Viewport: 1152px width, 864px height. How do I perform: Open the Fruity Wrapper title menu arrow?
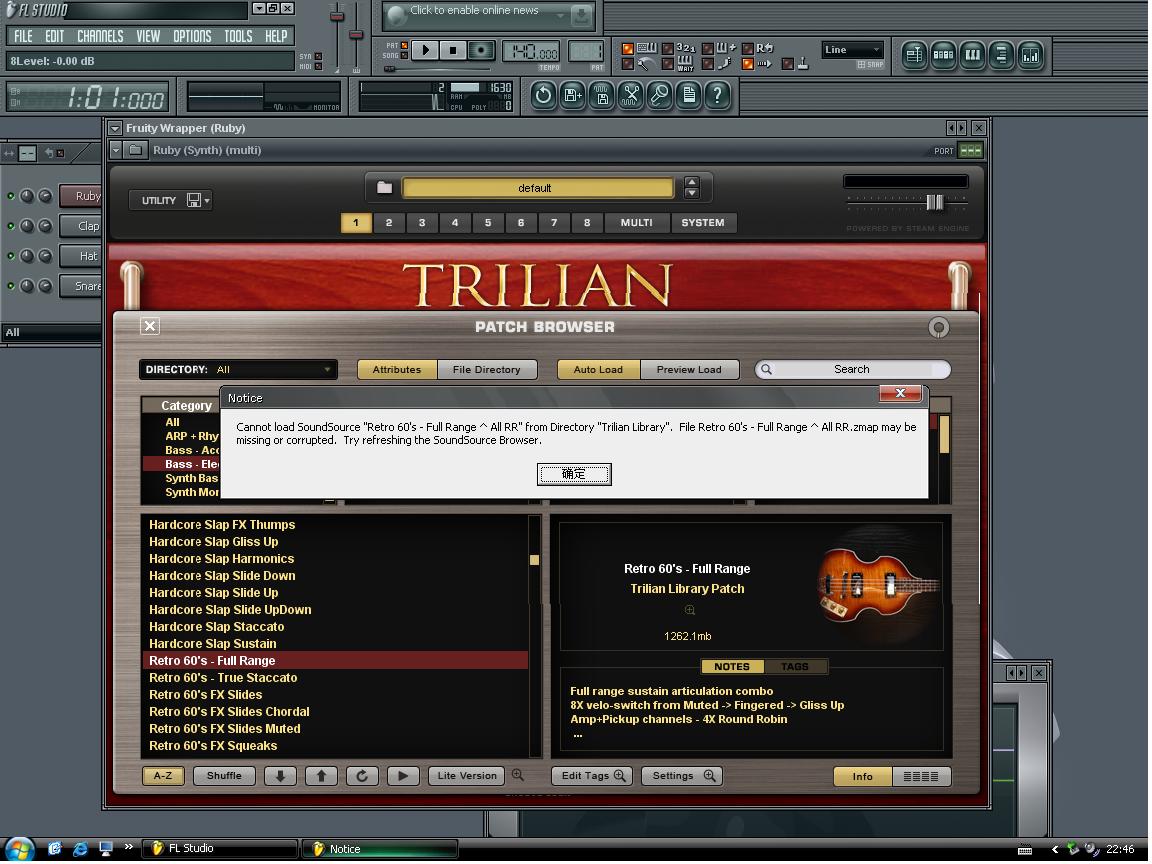pyautogui.click(x=115, y=128)
